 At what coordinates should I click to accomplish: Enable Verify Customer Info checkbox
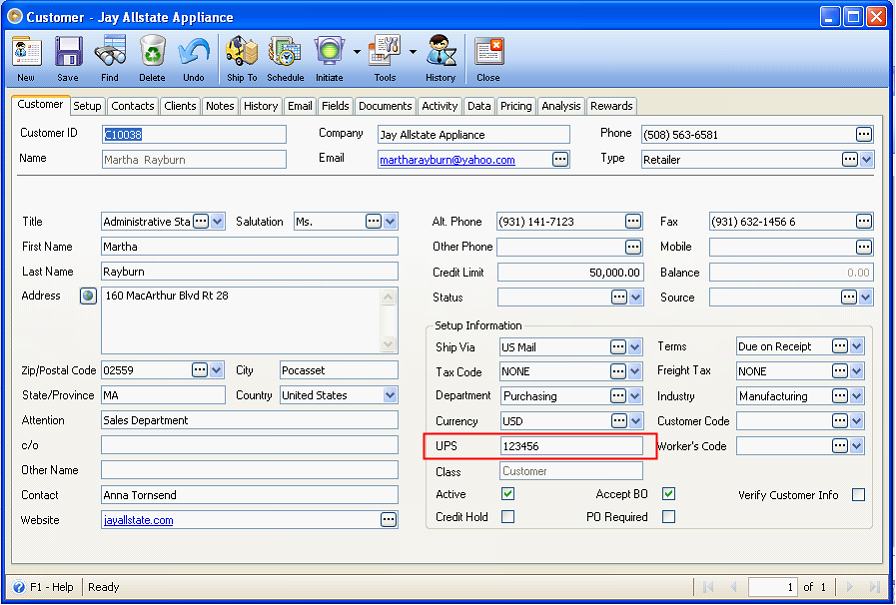tap(858, 495)
